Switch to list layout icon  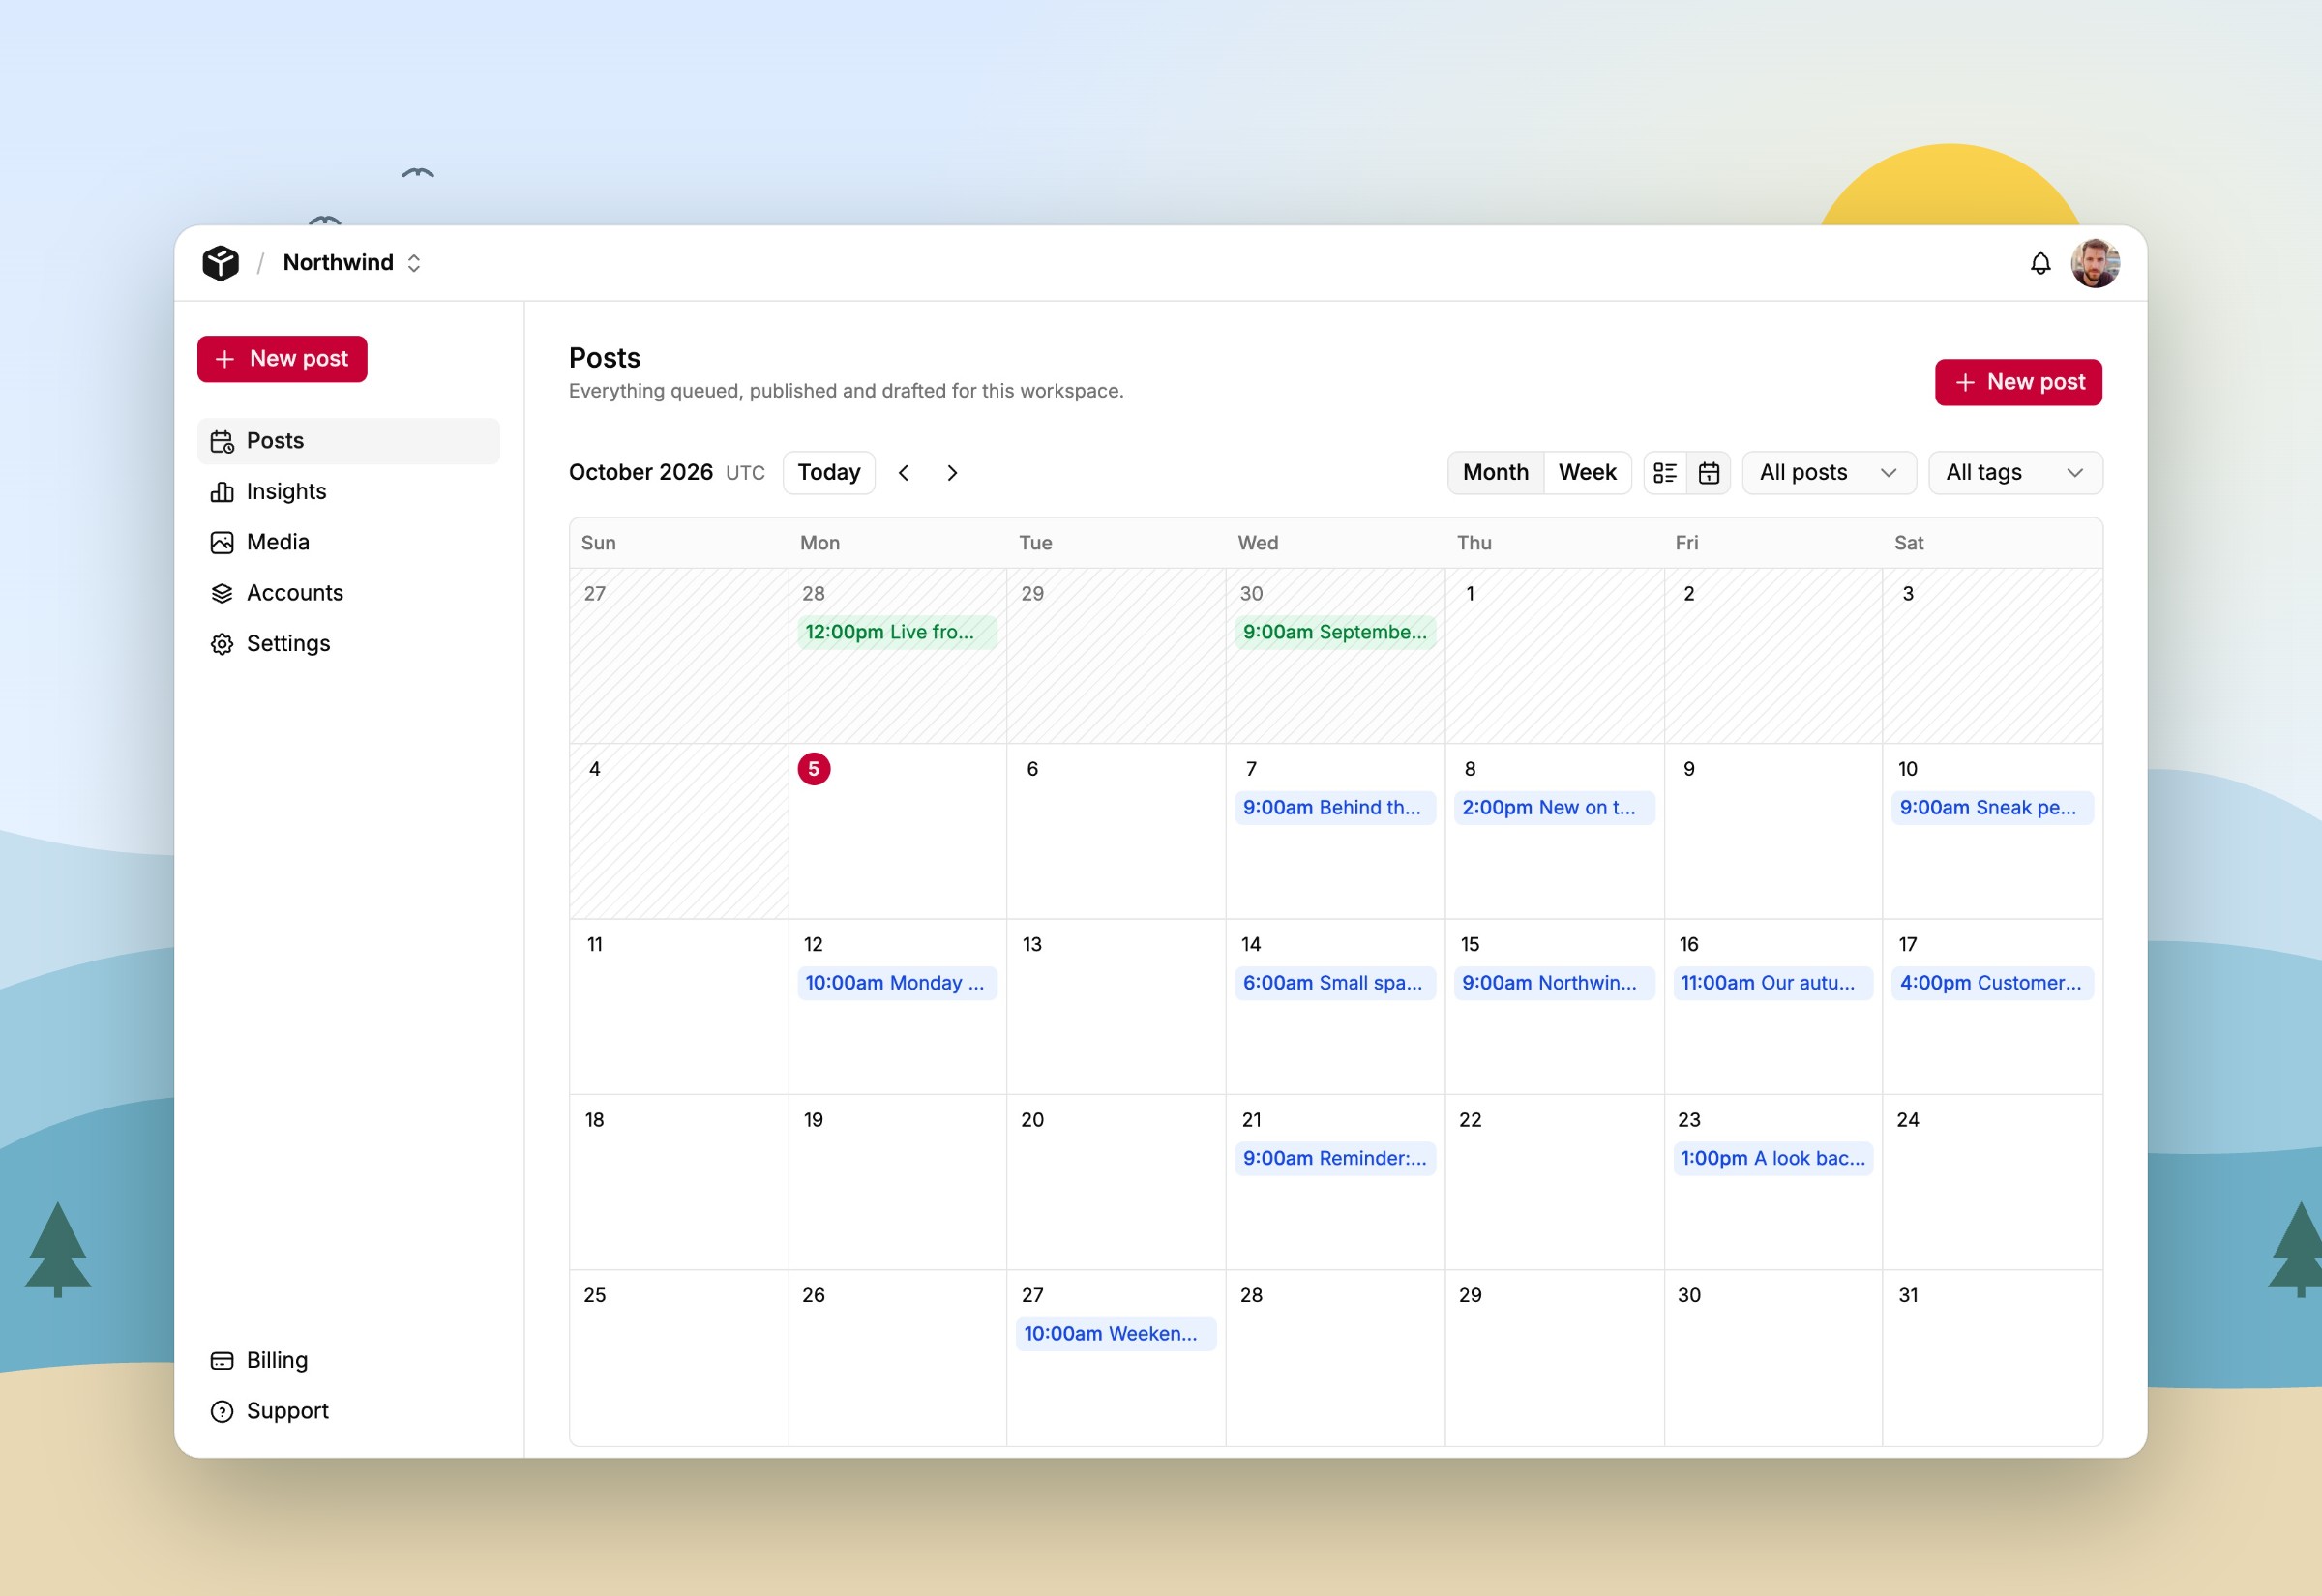tap(1665, 473)
